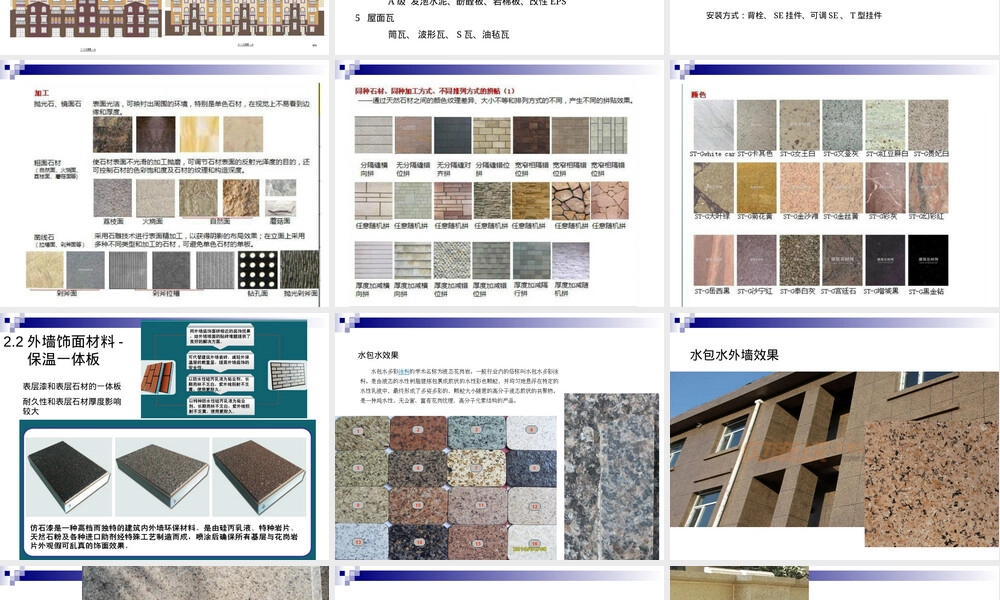1000x600 pixels.
Task: Select the slide with 安装方式 text
Action: coord(834,27)
